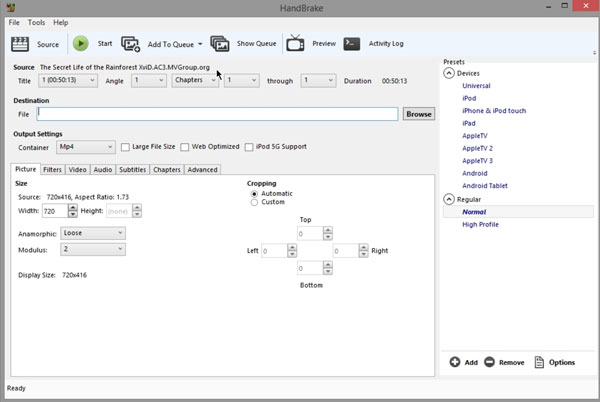Viewport: 600px width, 402px height.
Task: Click the Options label in presets panel
Action: pyautogui.click(x=562, y=362)
